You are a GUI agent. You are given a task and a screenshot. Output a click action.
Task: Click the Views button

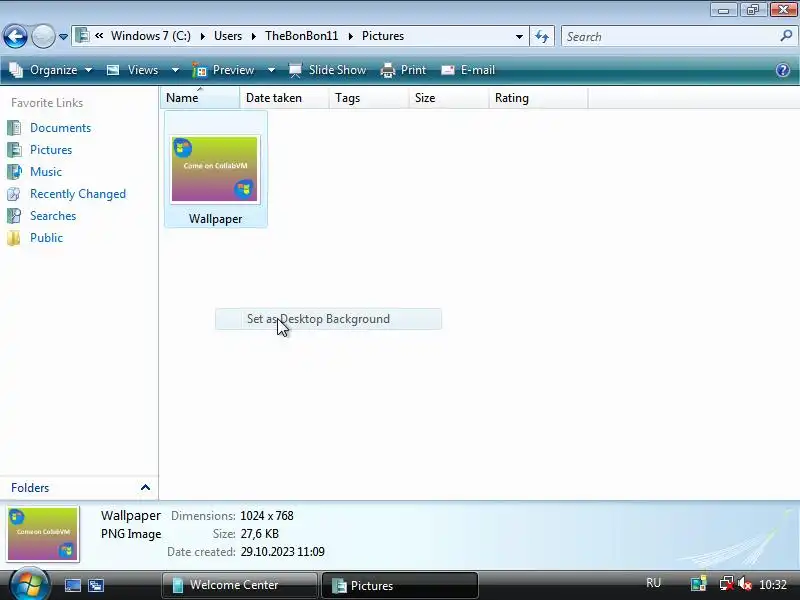133,70
